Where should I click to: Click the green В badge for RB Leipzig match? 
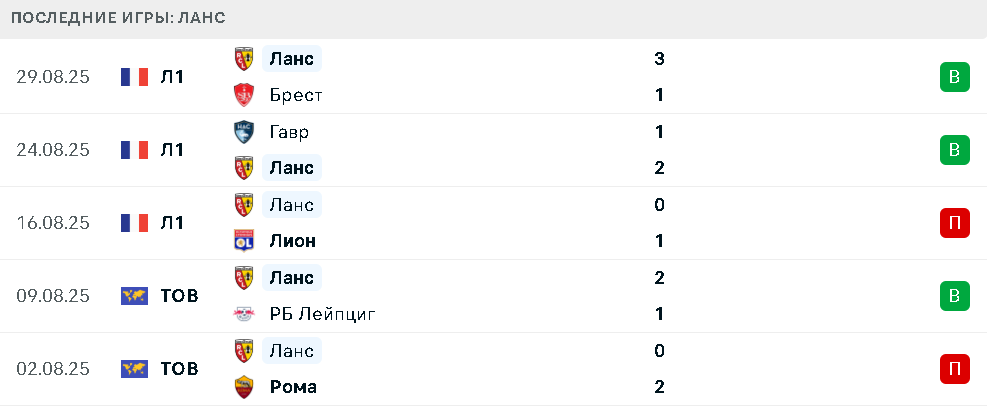click(954, 296)
